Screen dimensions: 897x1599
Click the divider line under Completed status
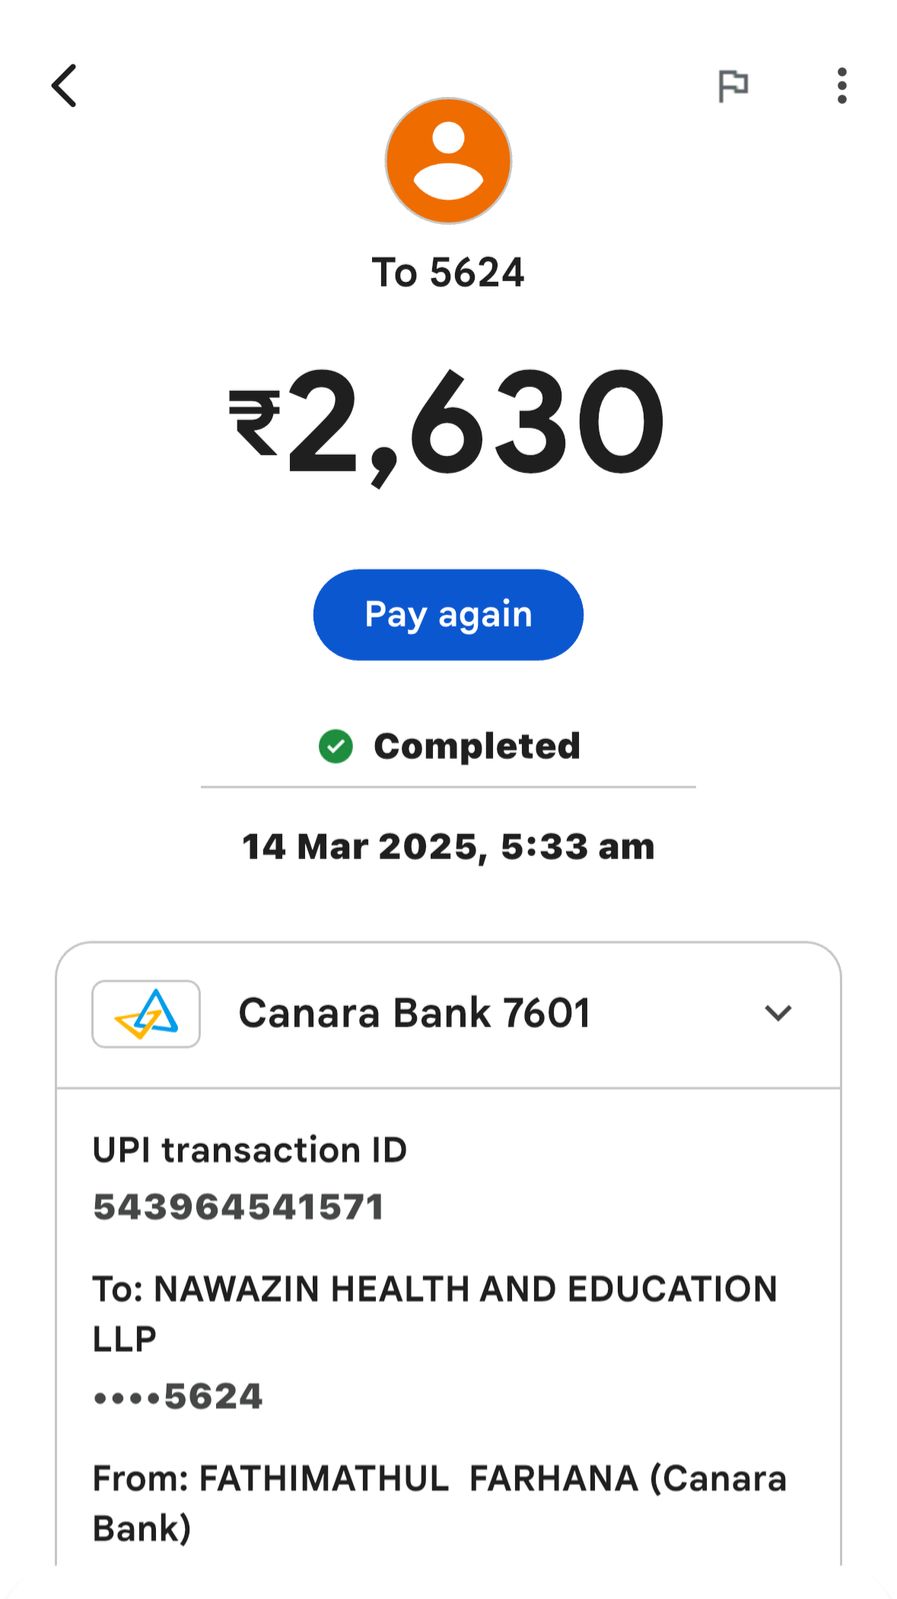coord(448,787)
